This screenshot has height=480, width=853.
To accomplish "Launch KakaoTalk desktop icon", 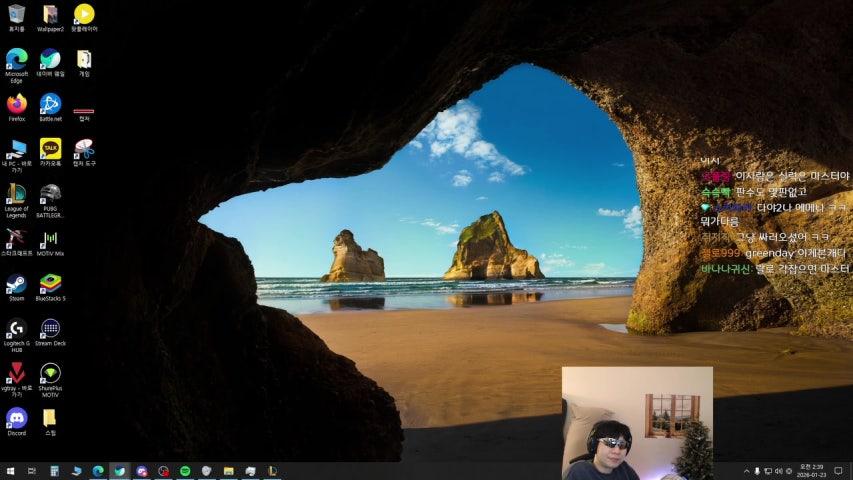I will tap(50, 148).
